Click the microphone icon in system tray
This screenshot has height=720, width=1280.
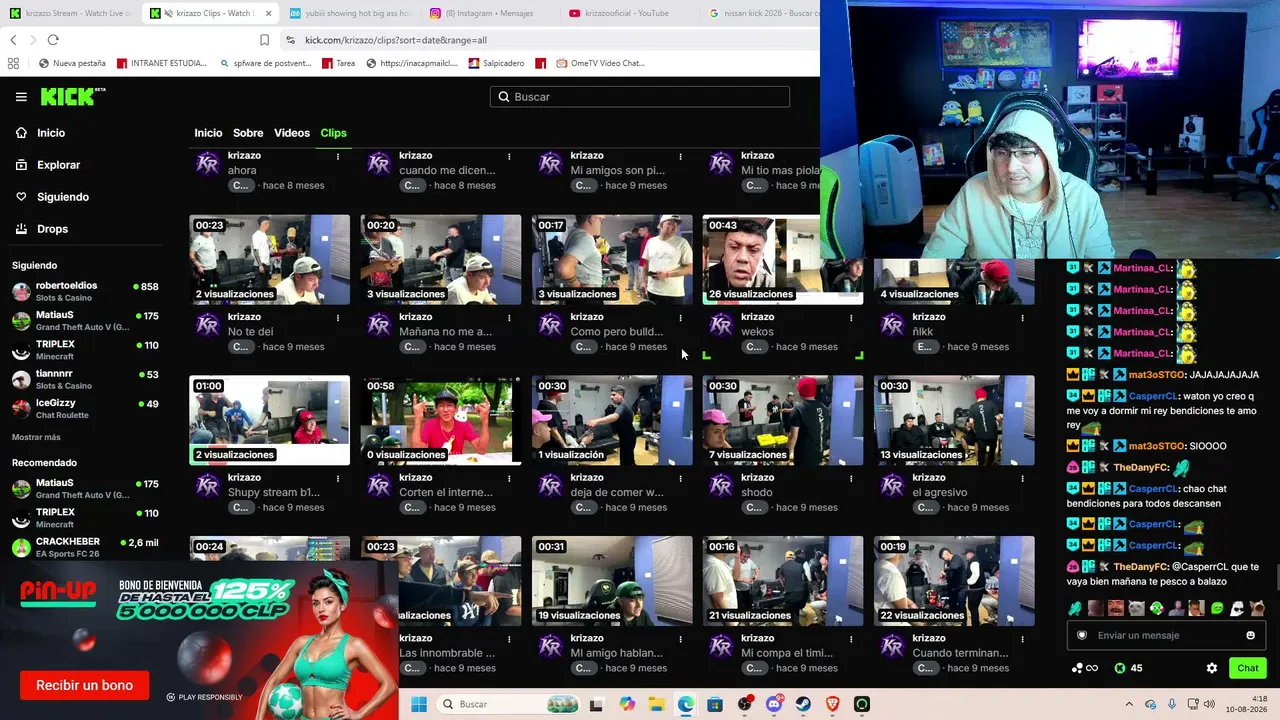click(x=1172, y=704)
